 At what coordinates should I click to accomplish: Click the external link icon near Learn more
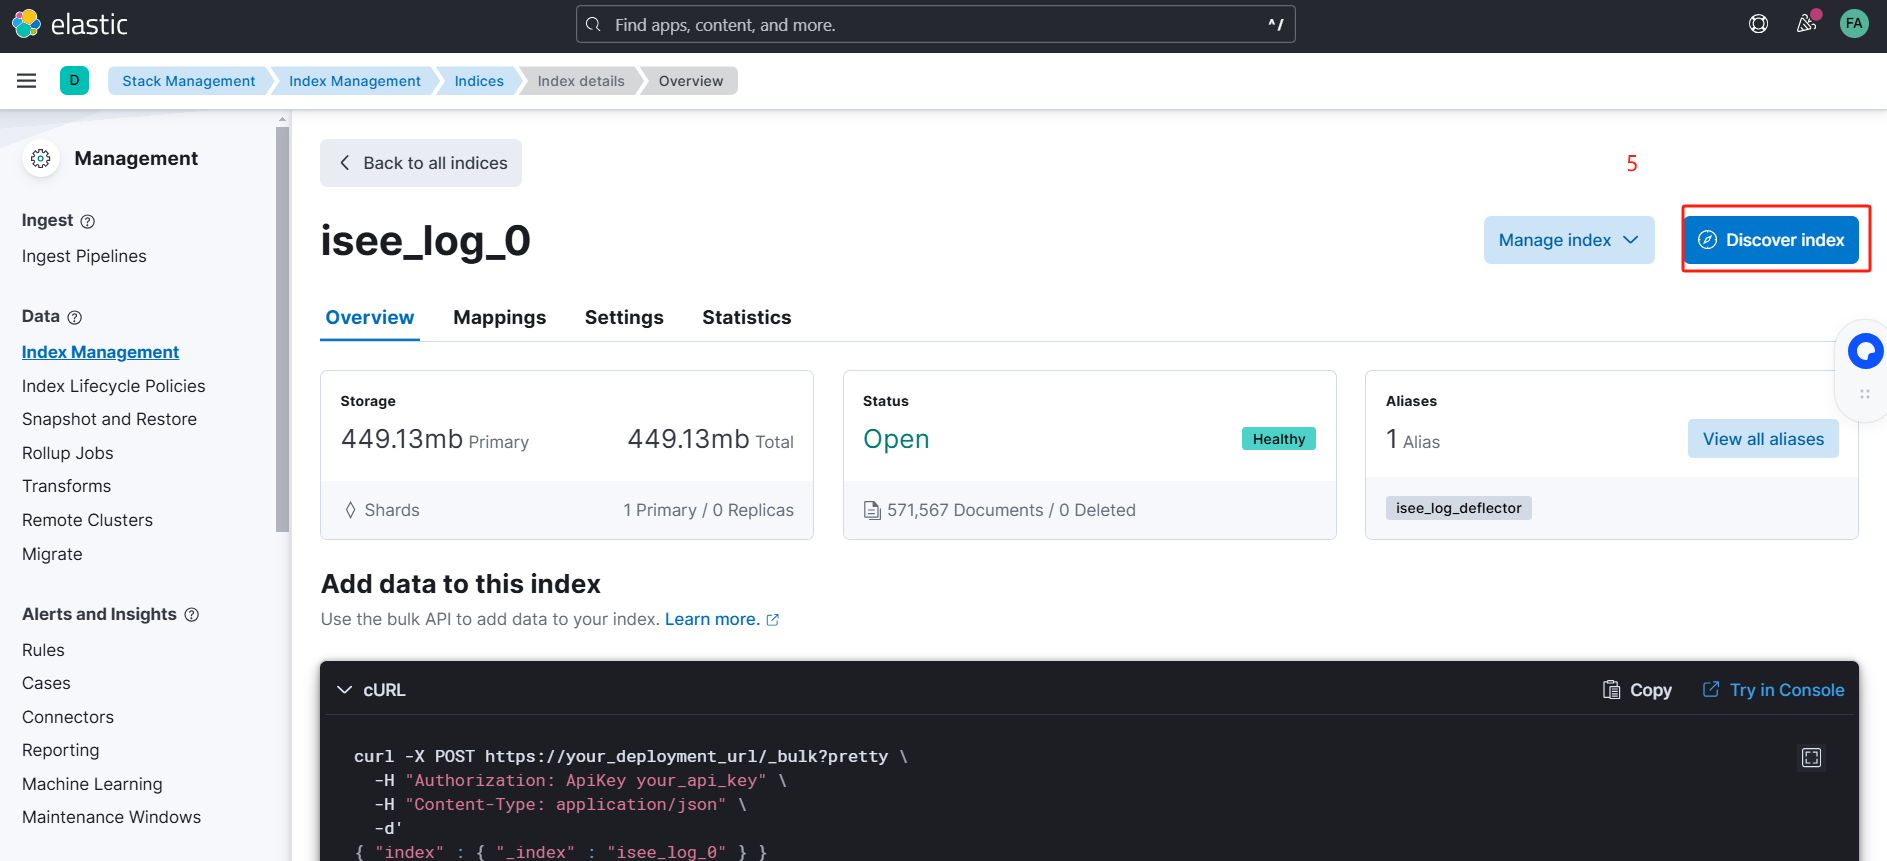coord(773,620)
